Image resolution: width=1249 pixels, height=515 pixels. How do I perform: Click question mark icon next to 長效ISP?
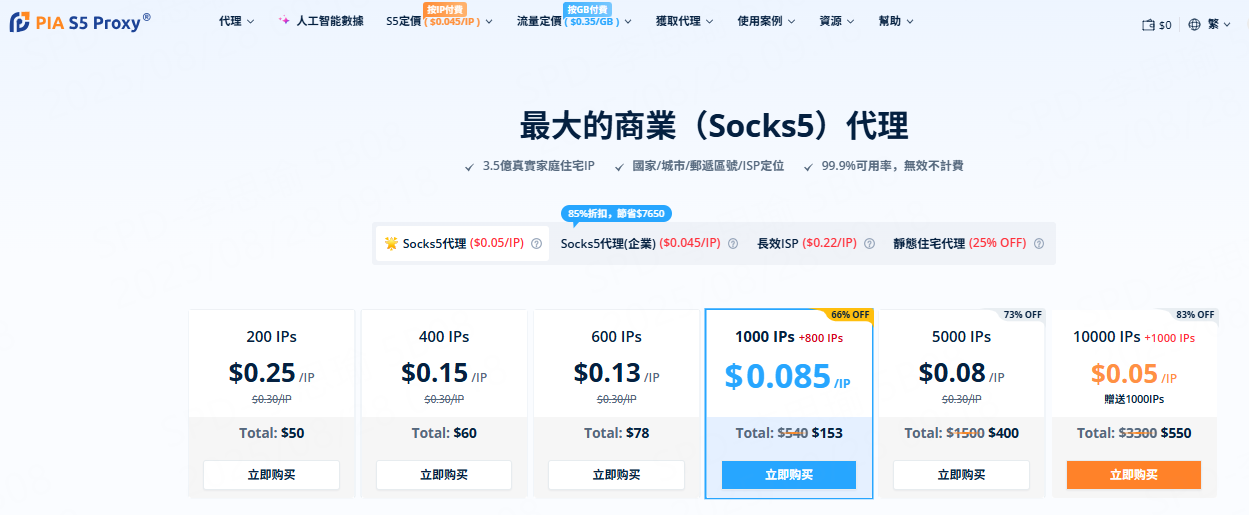click(x=869, y=243)
